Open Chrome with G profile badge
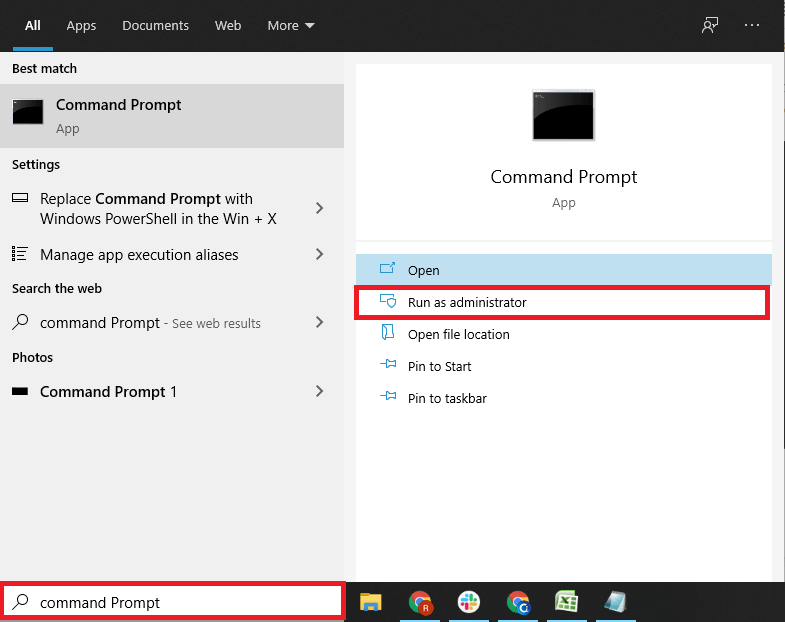This screenshot has height=622, width=785. [518, 602]
